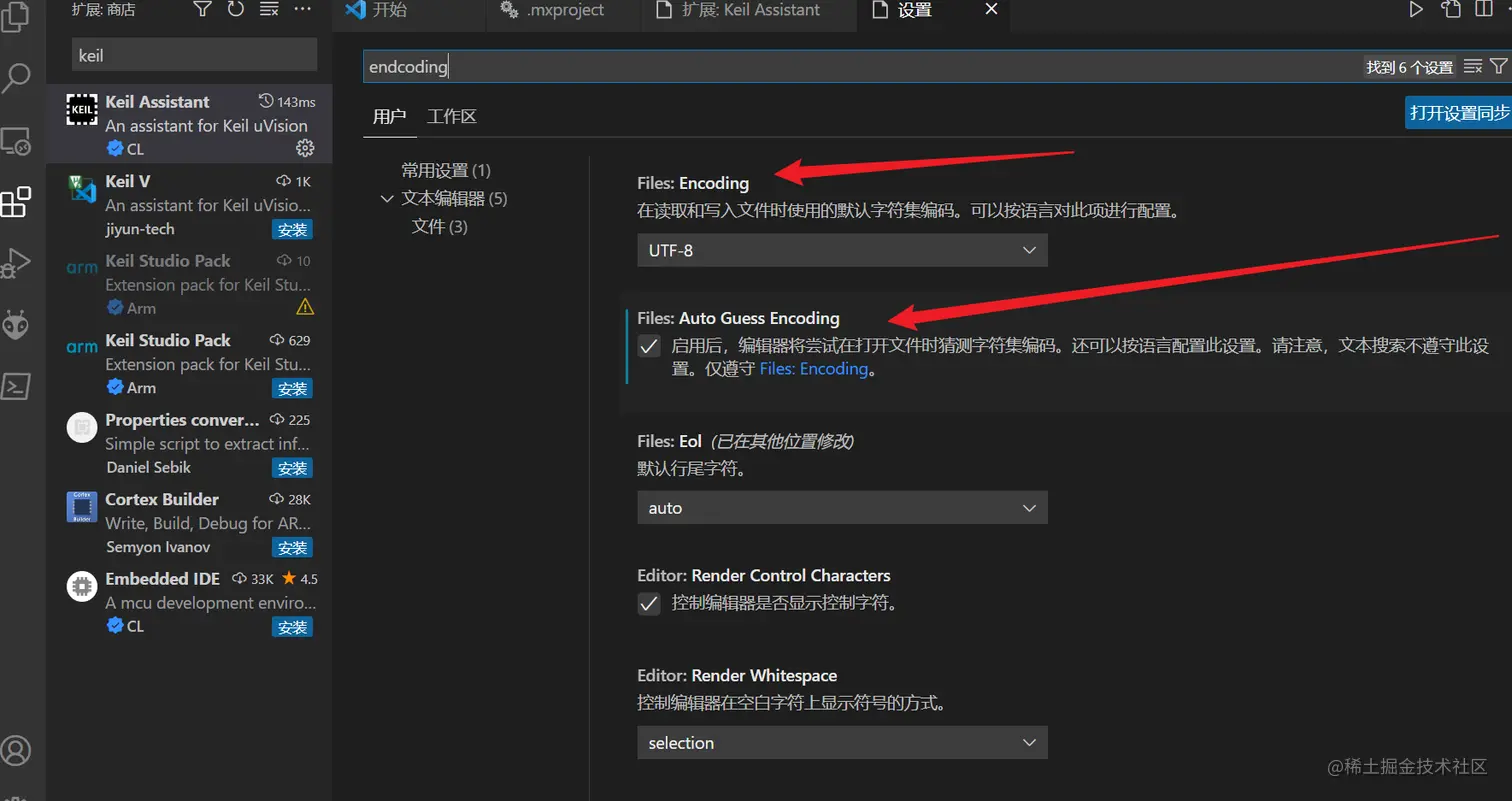Screen dimensions: 1512x801
Task: Toggle Files: Auto Guess Encoding checkbox
Action: (x=649, y=346)
